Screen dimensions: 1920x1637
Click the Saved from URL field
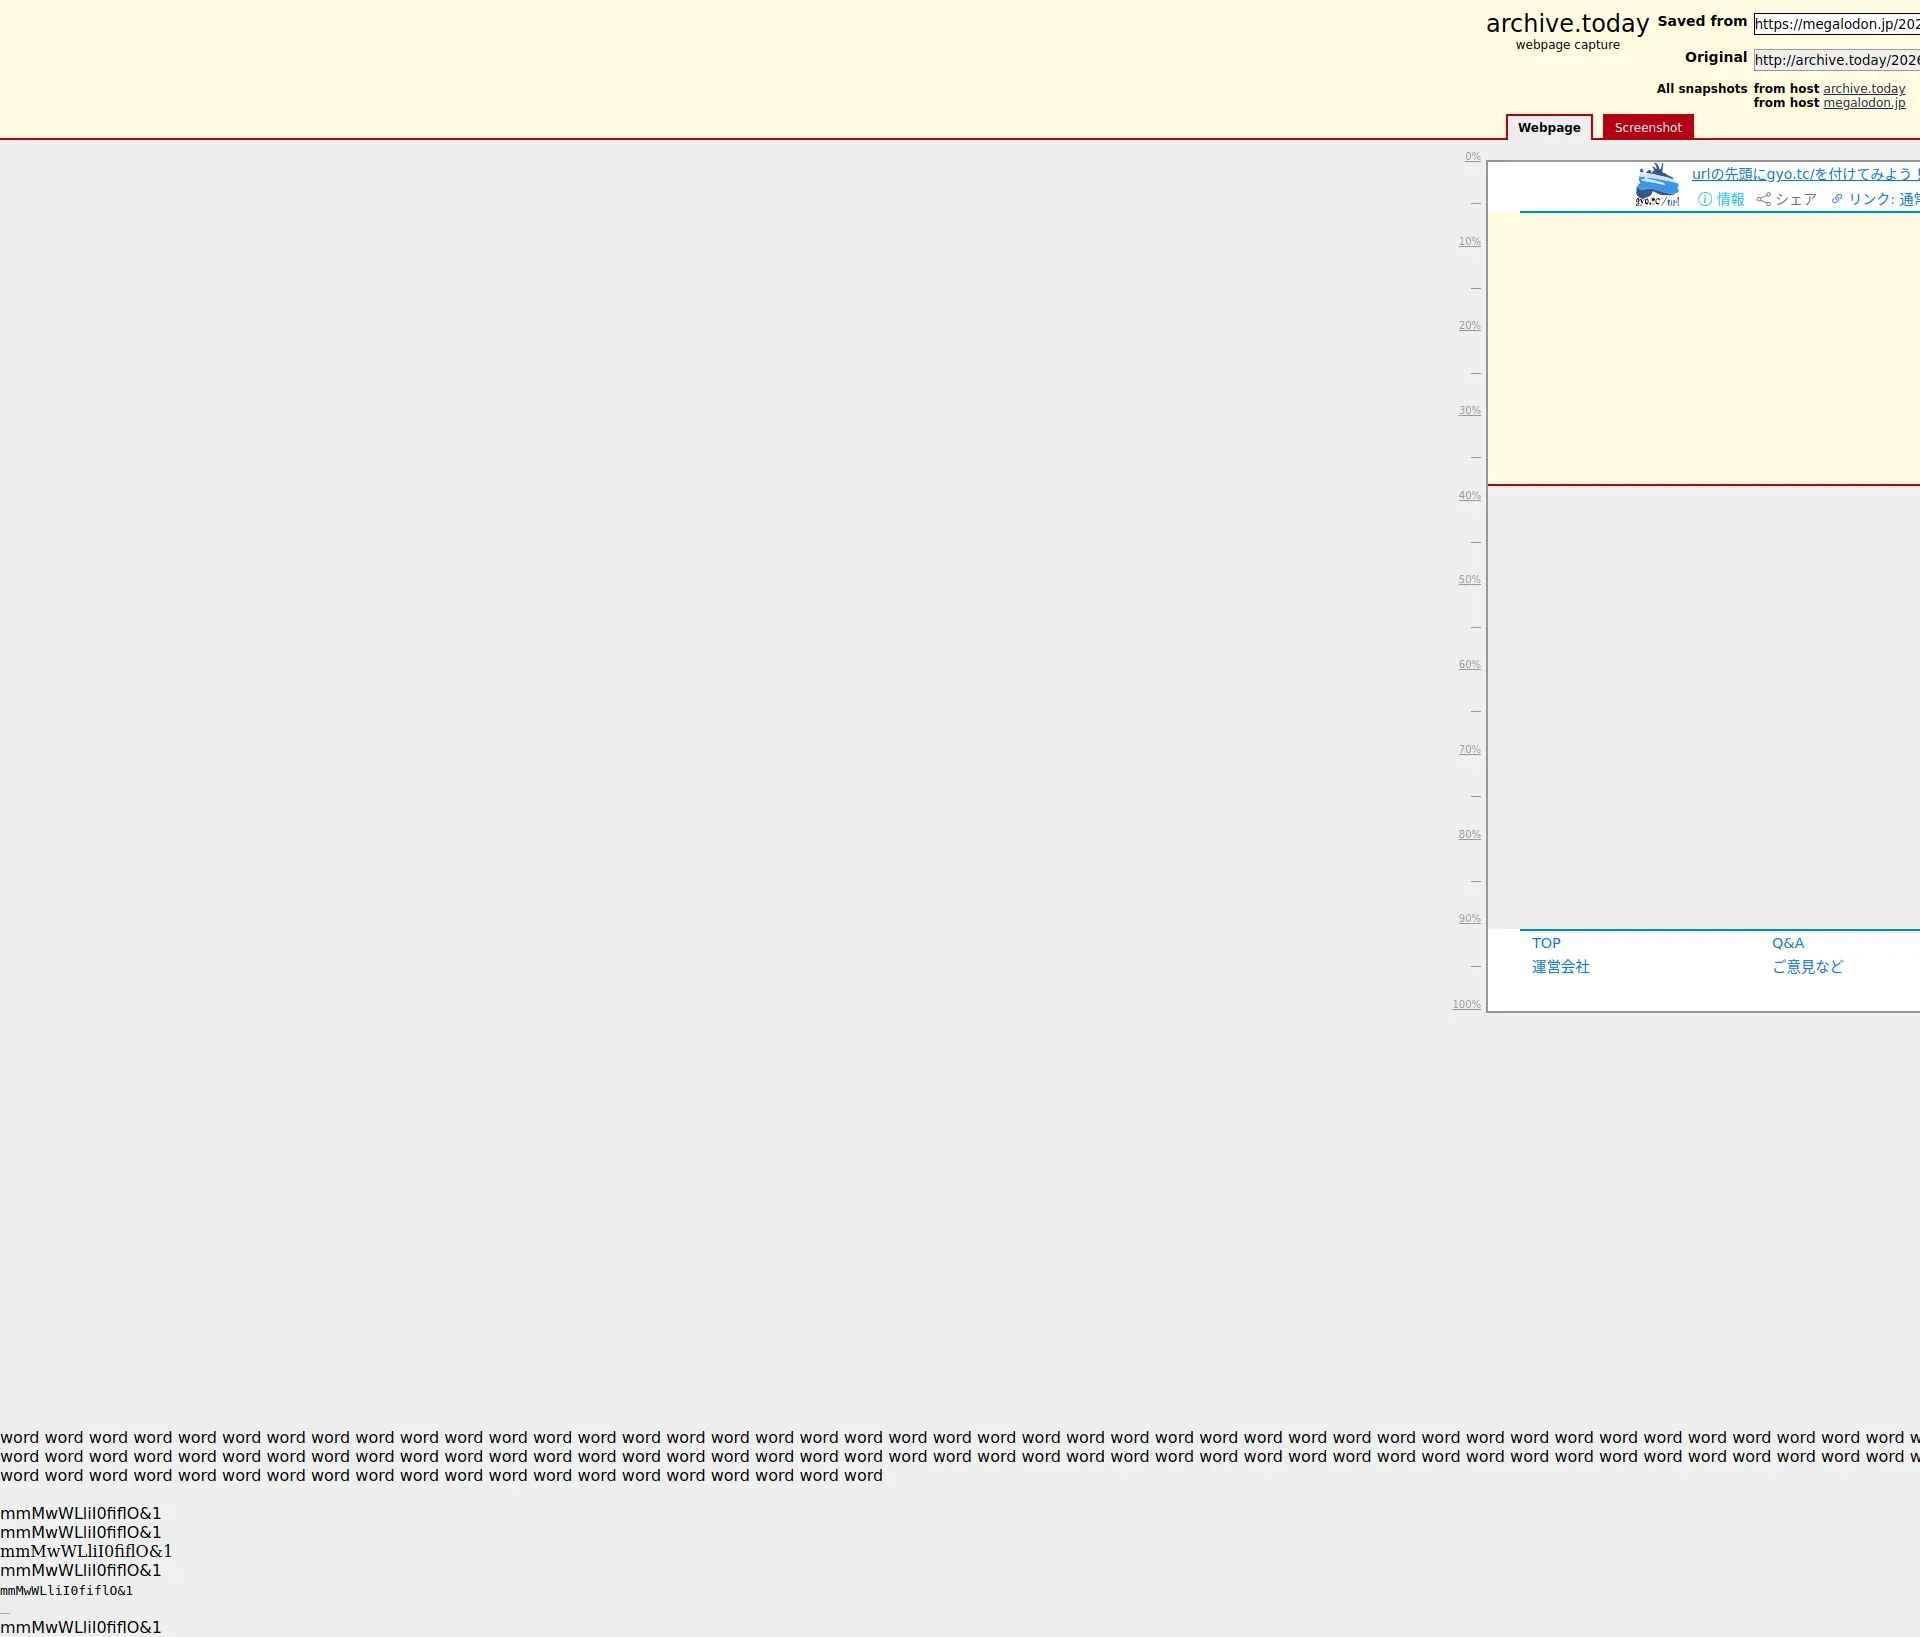tap(1836, 24)
